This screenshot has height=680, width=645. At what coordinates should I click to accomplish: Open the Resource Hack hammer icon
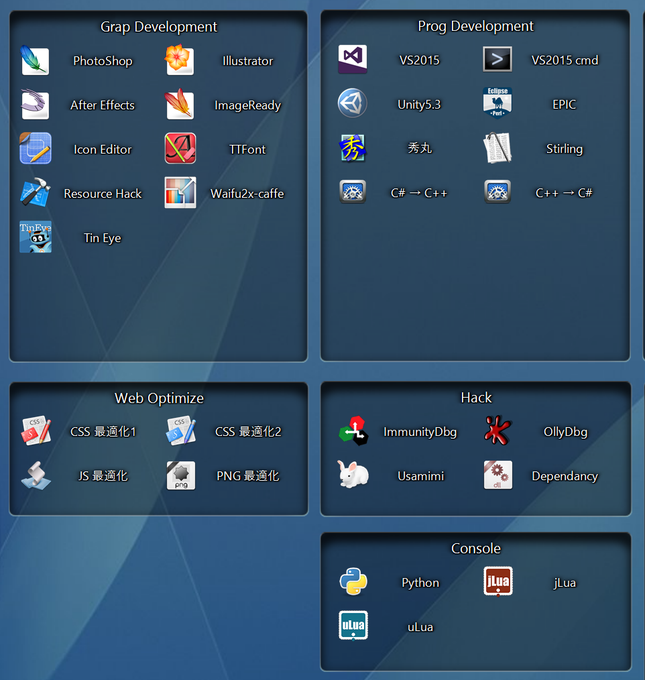[35, 192]
